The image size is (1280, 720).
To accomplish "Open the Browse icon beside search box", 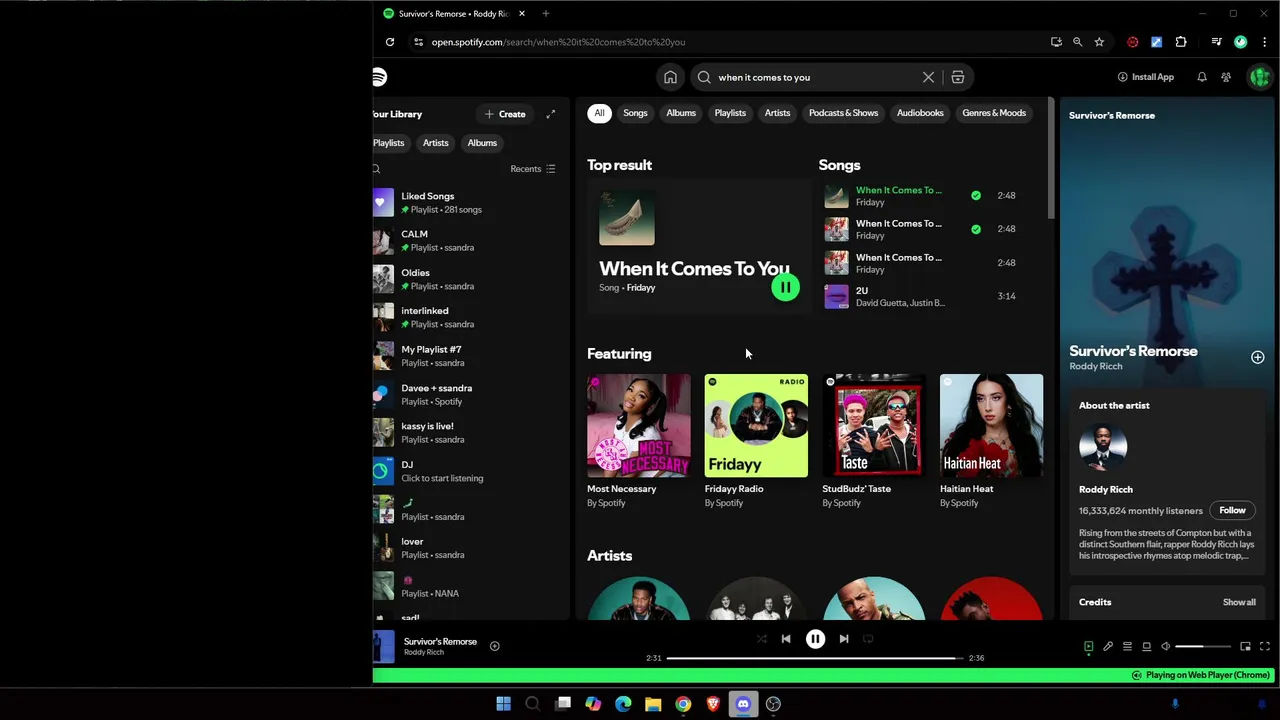I will pyautogui.click(x=957, y=77).
